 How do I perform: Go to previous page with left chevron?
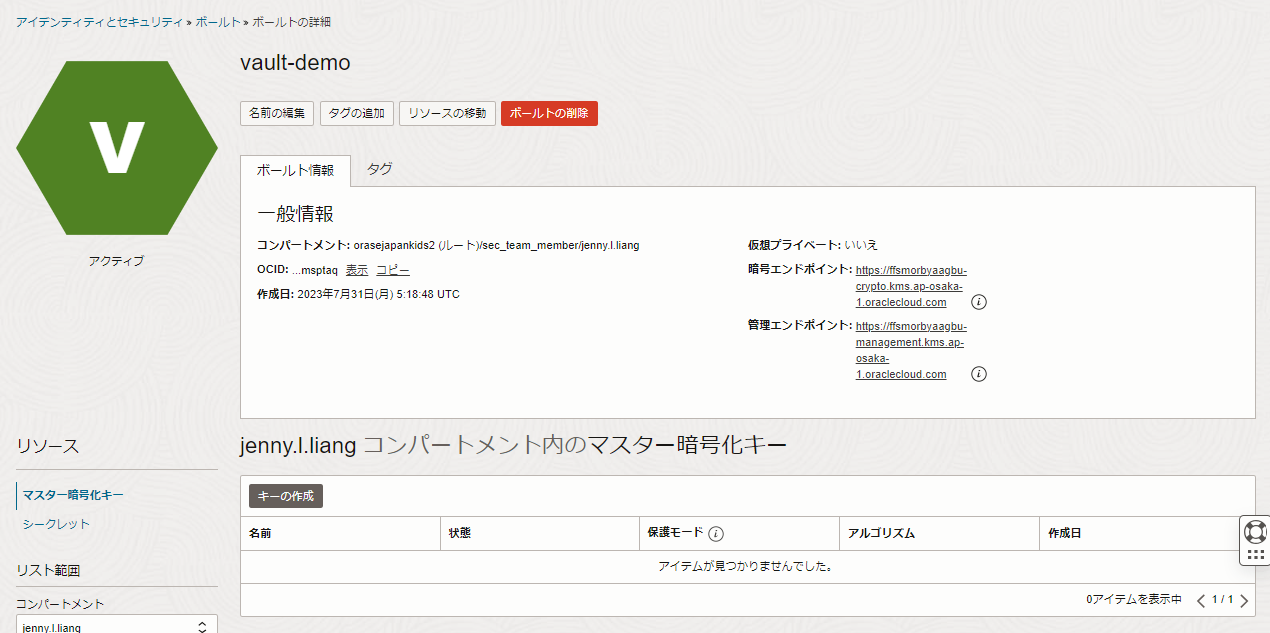(1200, 600)
